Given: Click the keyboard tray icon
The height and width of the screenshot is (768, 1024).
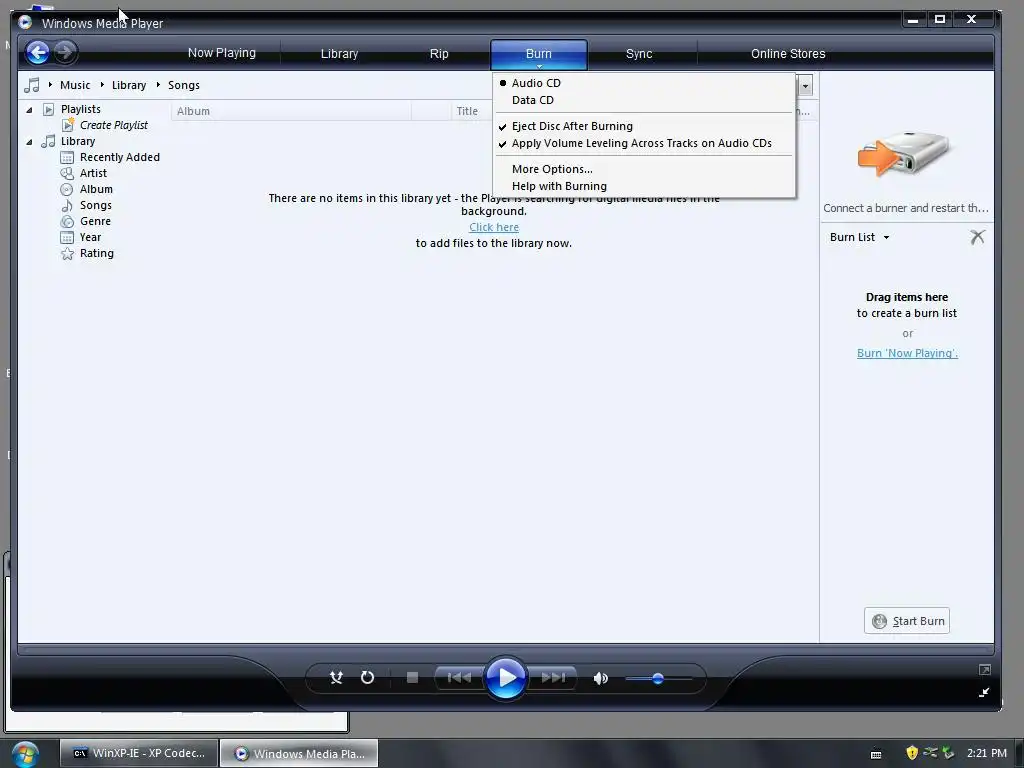Looking at the screenshot, I should [x=876, y=754].
